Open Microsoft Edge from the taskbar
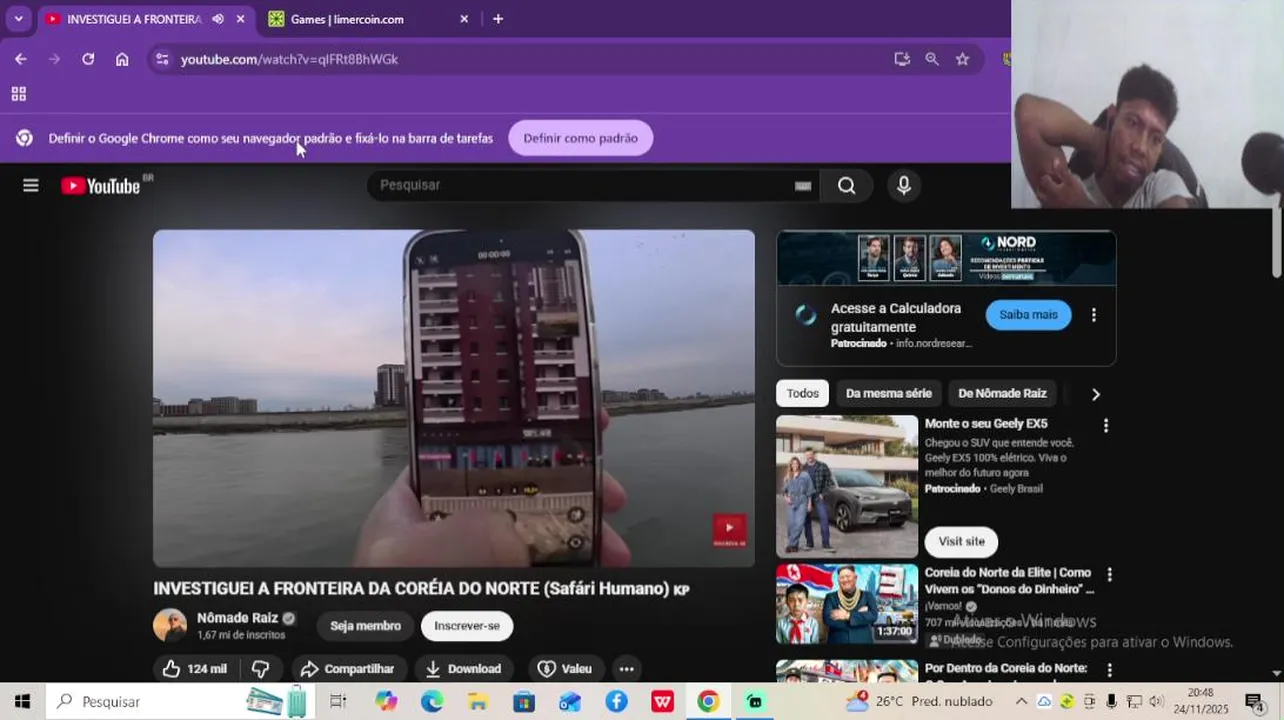The width and height of the screenshot is (1284, 720). click(432, 701)
